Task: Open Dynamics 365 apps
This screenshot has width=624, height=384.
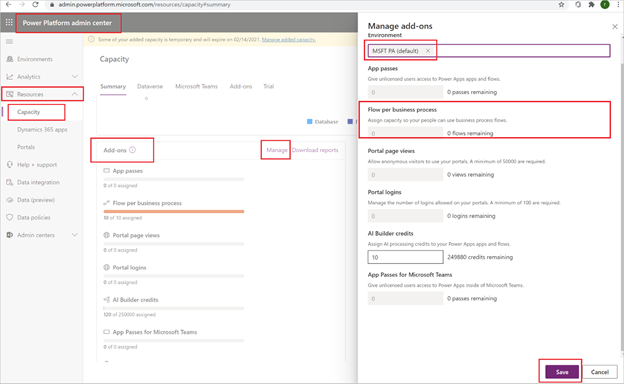Action: [42, 129]
